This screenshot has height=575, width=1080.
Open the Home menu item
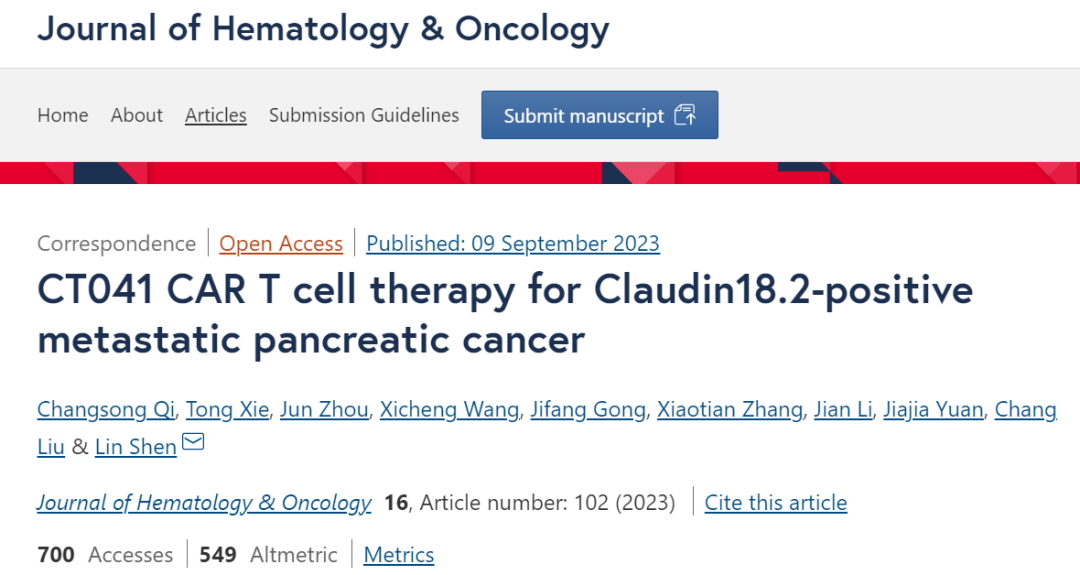pyautogui.click(x=63, y=115)
